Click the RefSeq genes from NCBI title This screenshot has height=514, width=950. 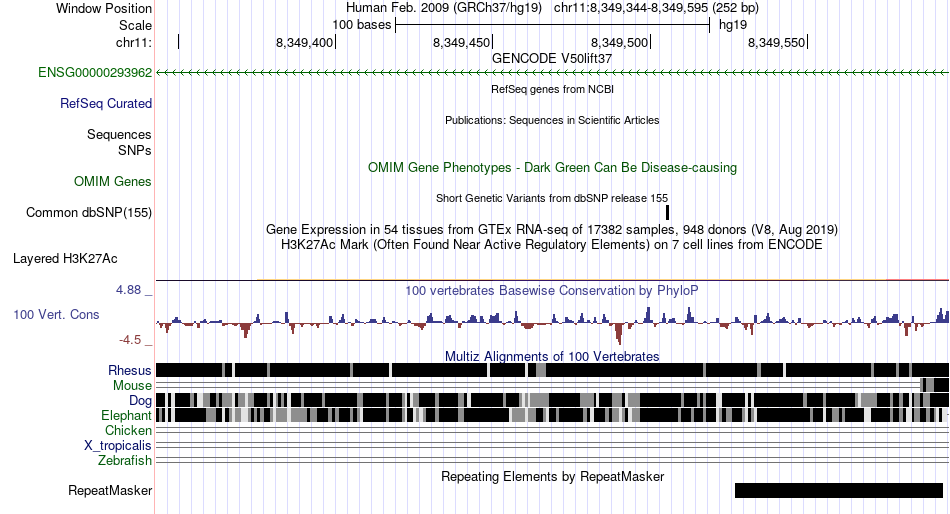pyautogui.click(x=552, y=89)
